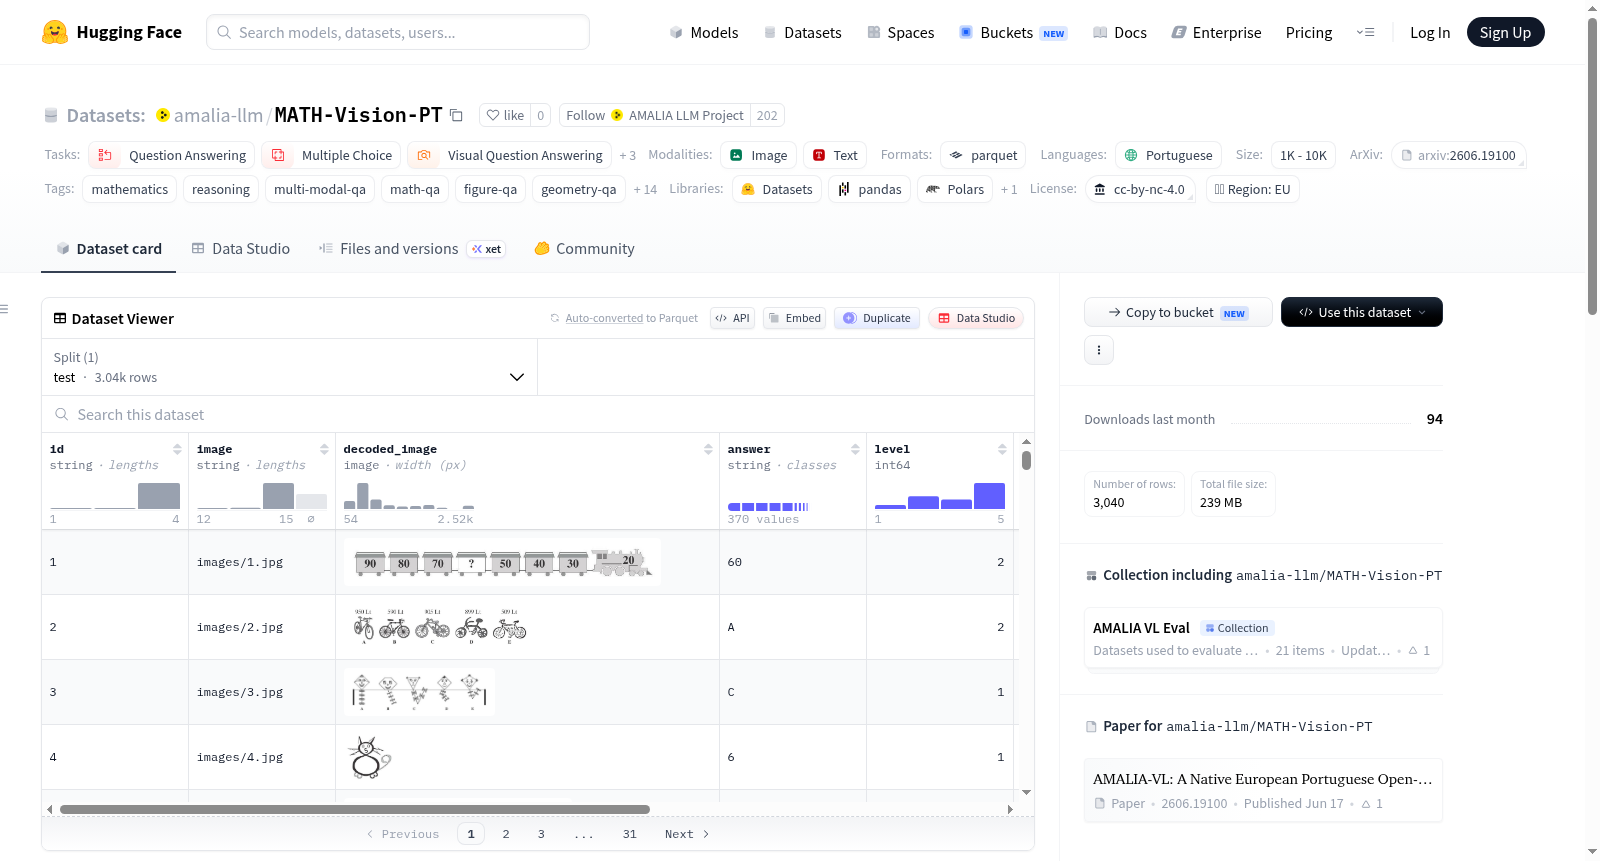Sort the id column
This screenshot has height=861, width=1600.
point(177,449)
